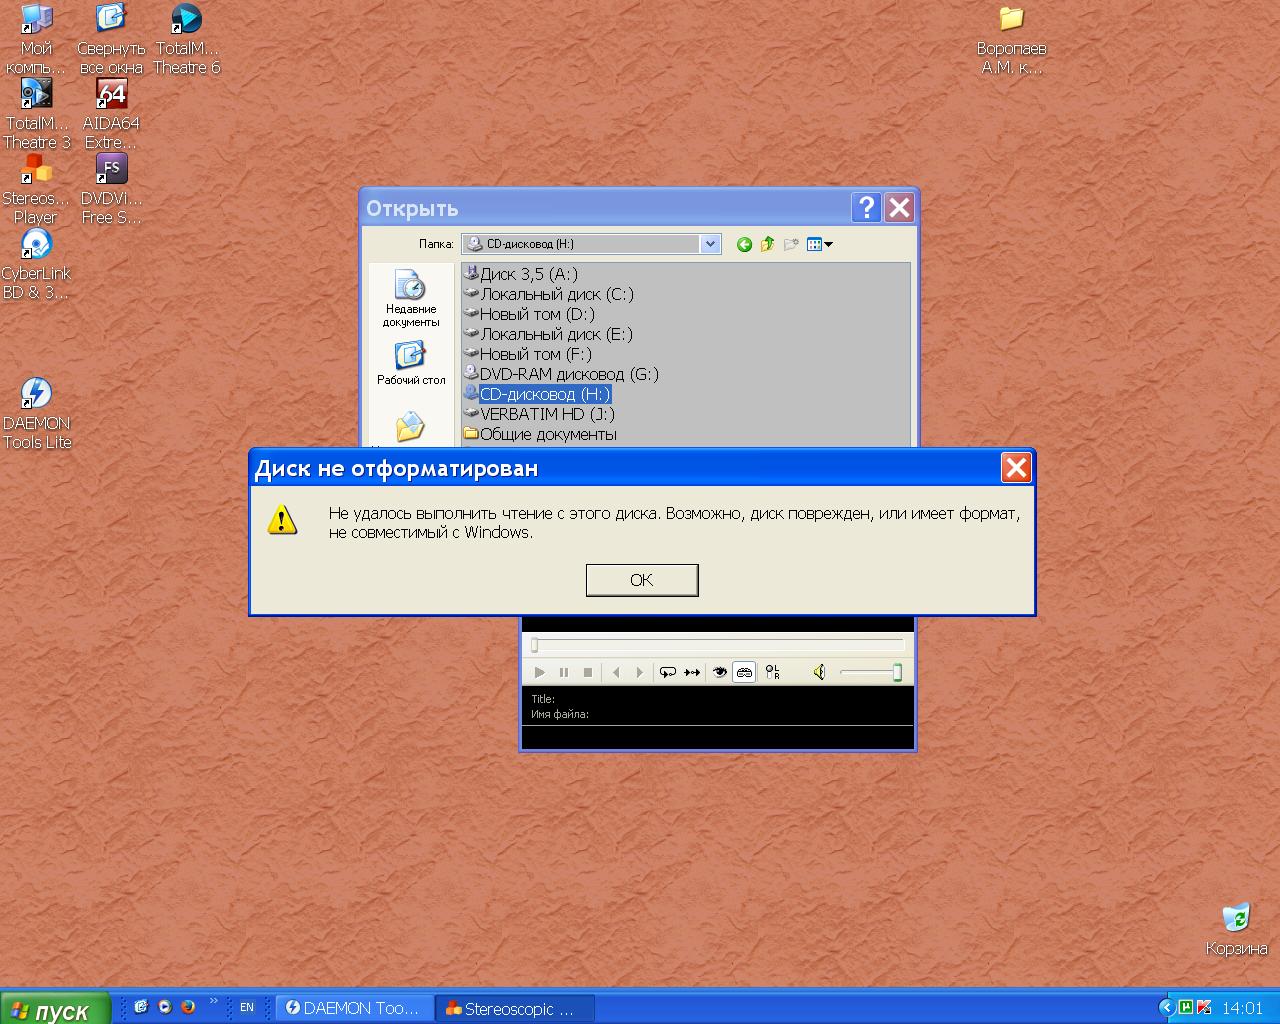
Task: Click 'Рабочий стол' shortcut in Open dialog
Action: (x=410, y=363)
